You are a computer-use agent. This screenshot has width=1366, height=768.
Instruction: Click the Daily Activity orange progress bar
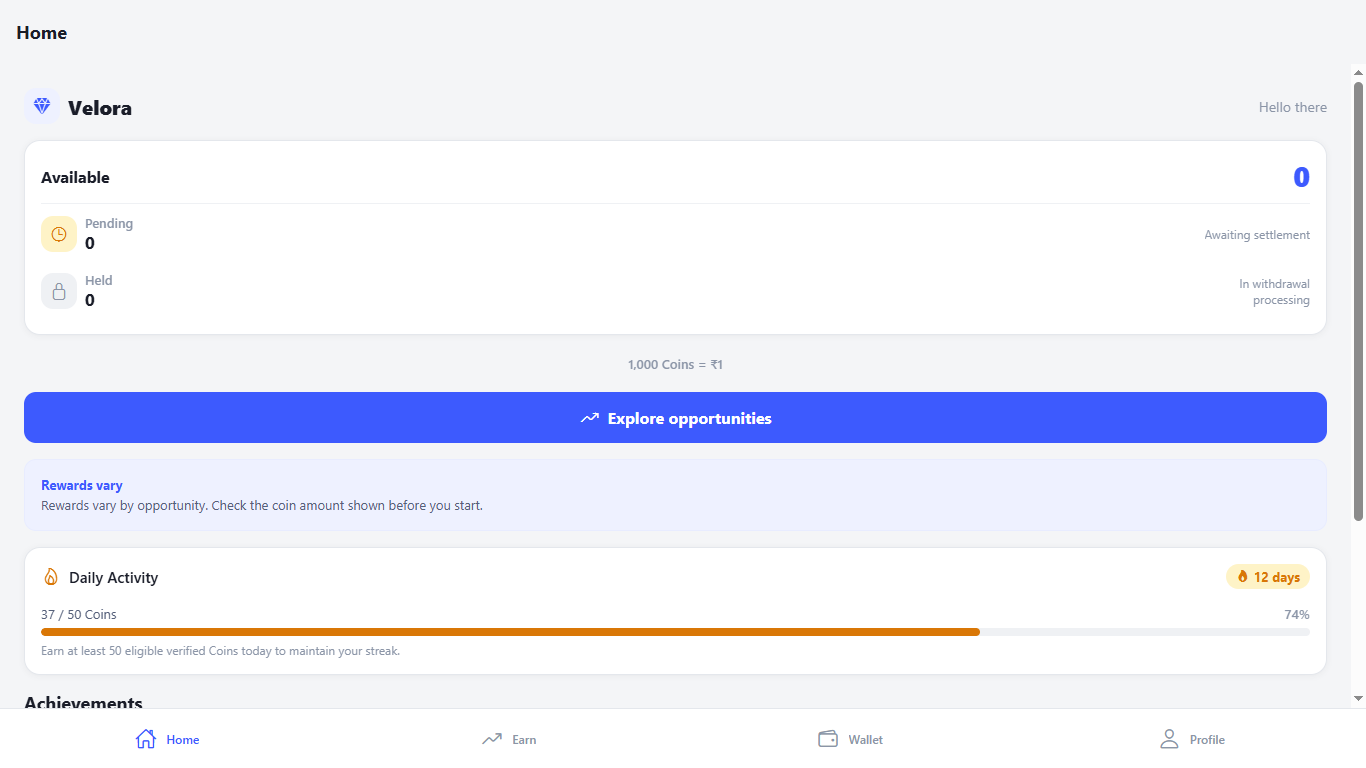(510, 632)
